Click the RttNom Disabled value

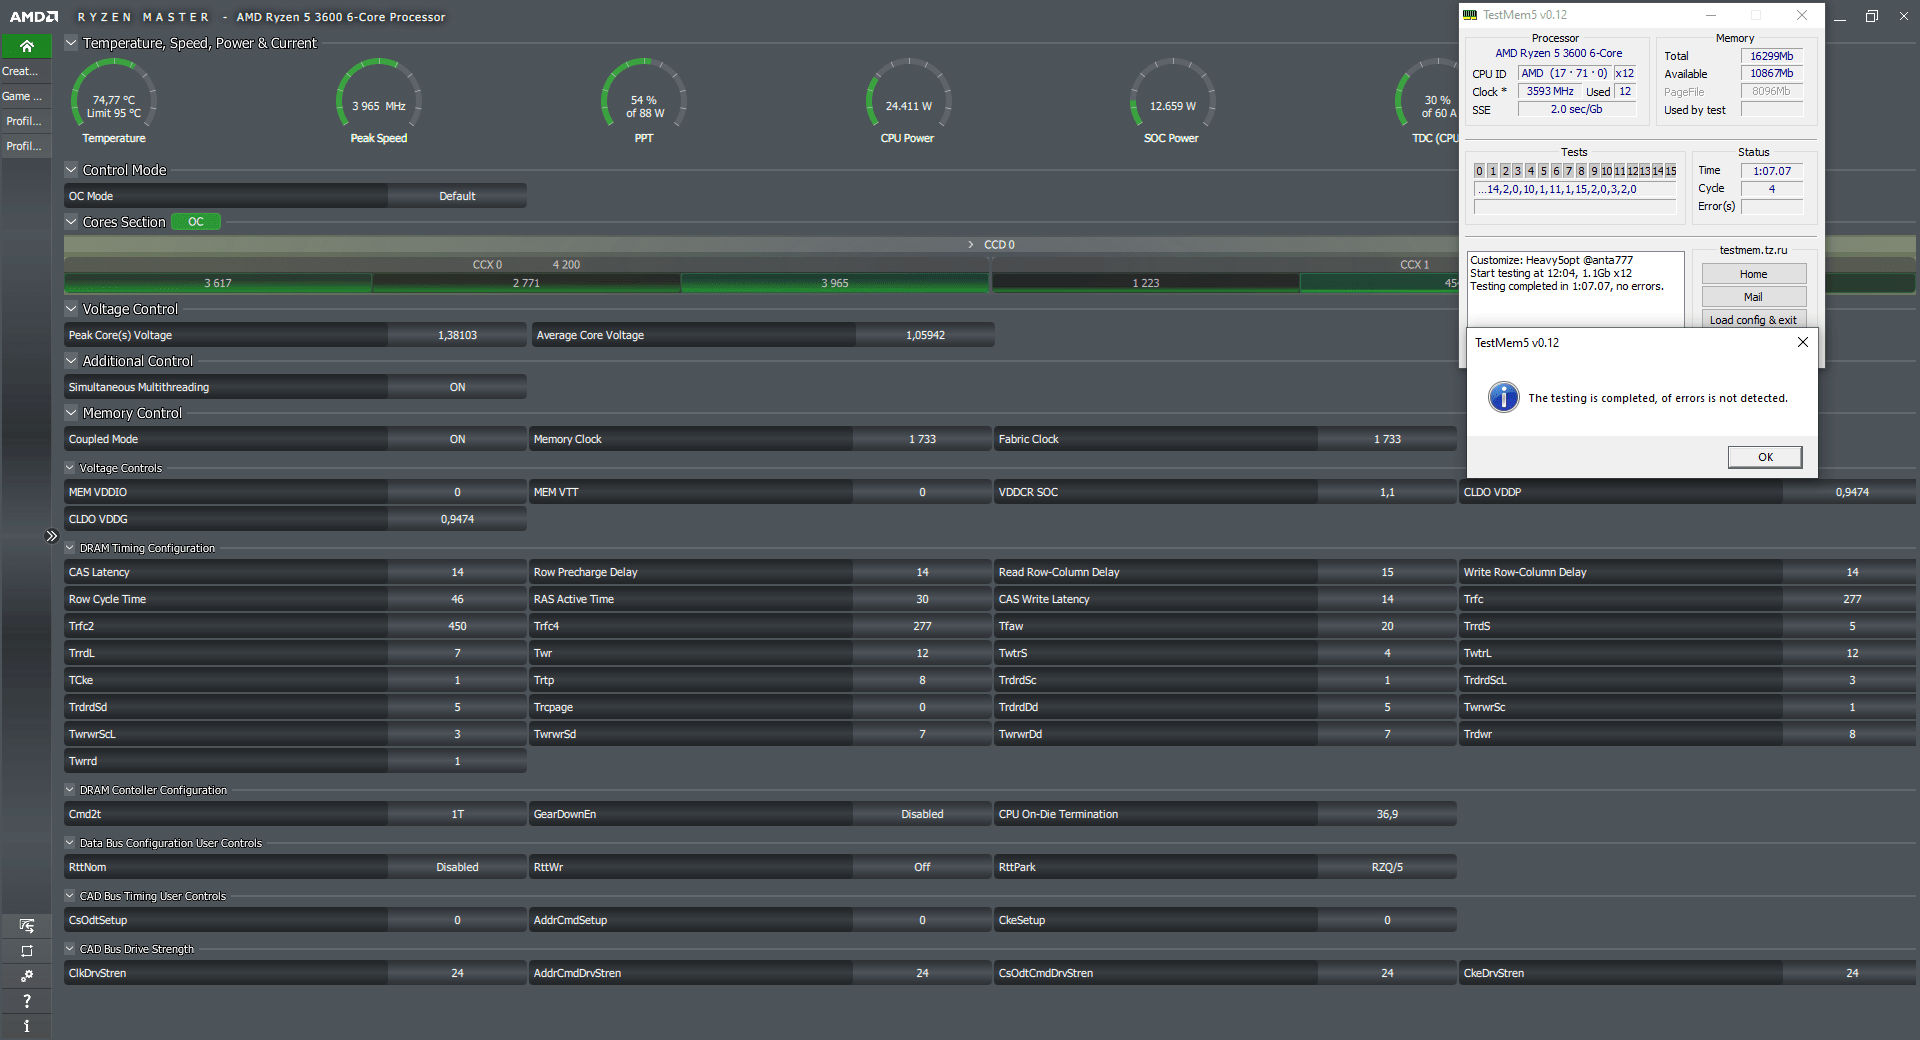click(x=457, y=867)
